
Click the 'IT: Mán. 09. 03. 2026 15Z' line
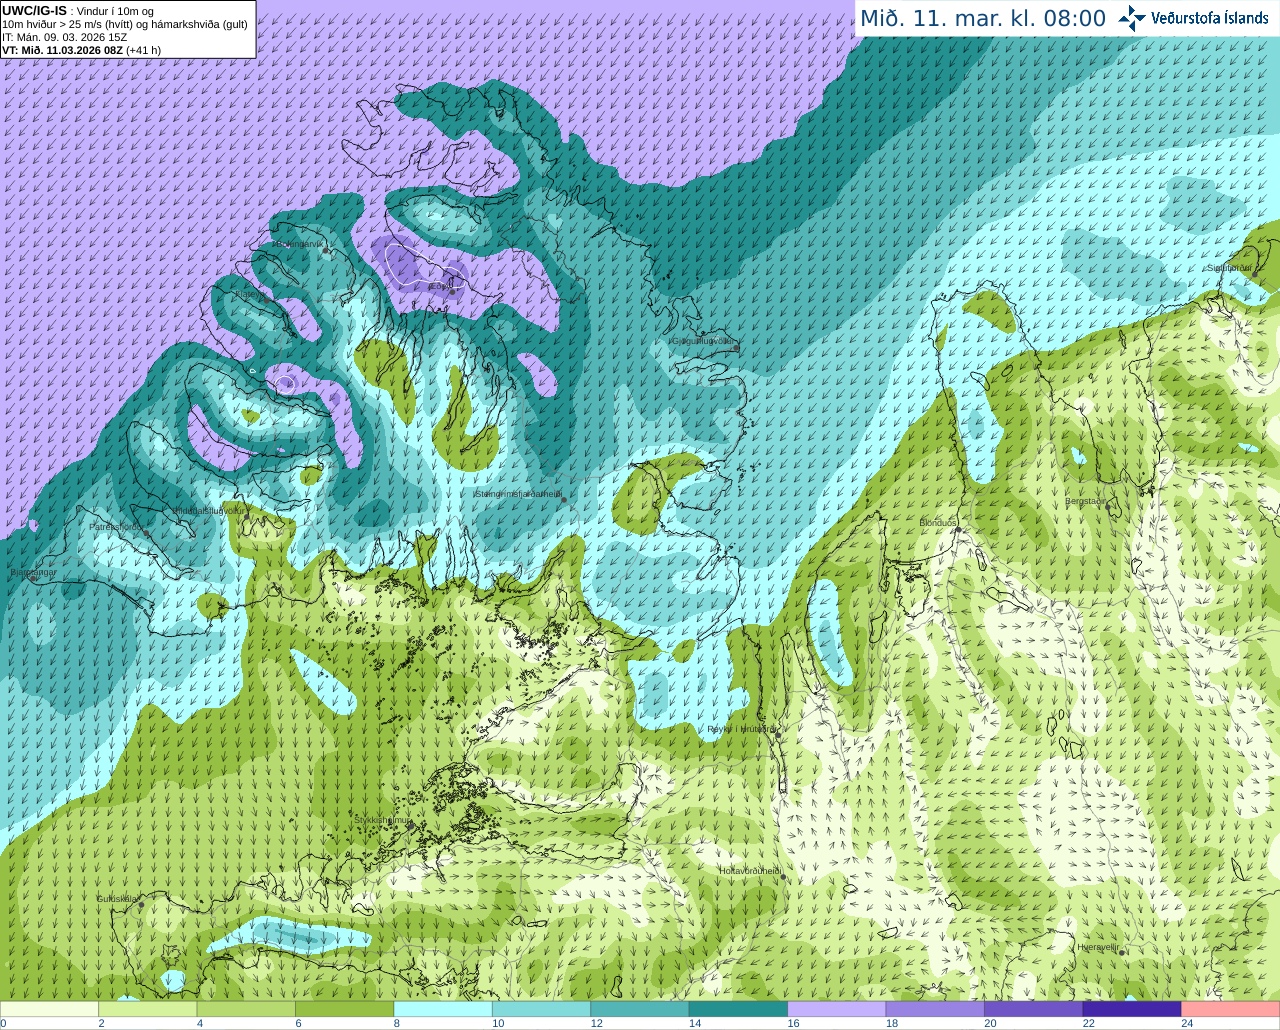click(x=64, y=37)
